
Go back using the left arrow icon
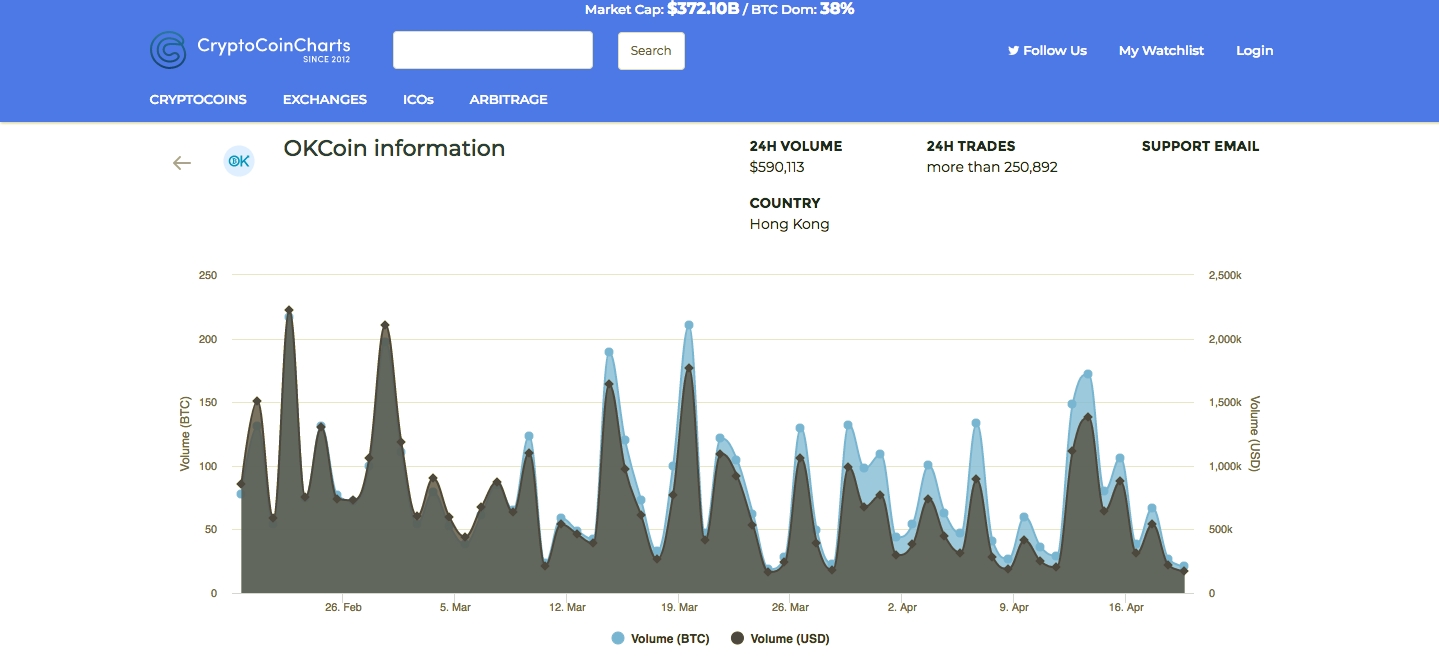click(182, 163)
